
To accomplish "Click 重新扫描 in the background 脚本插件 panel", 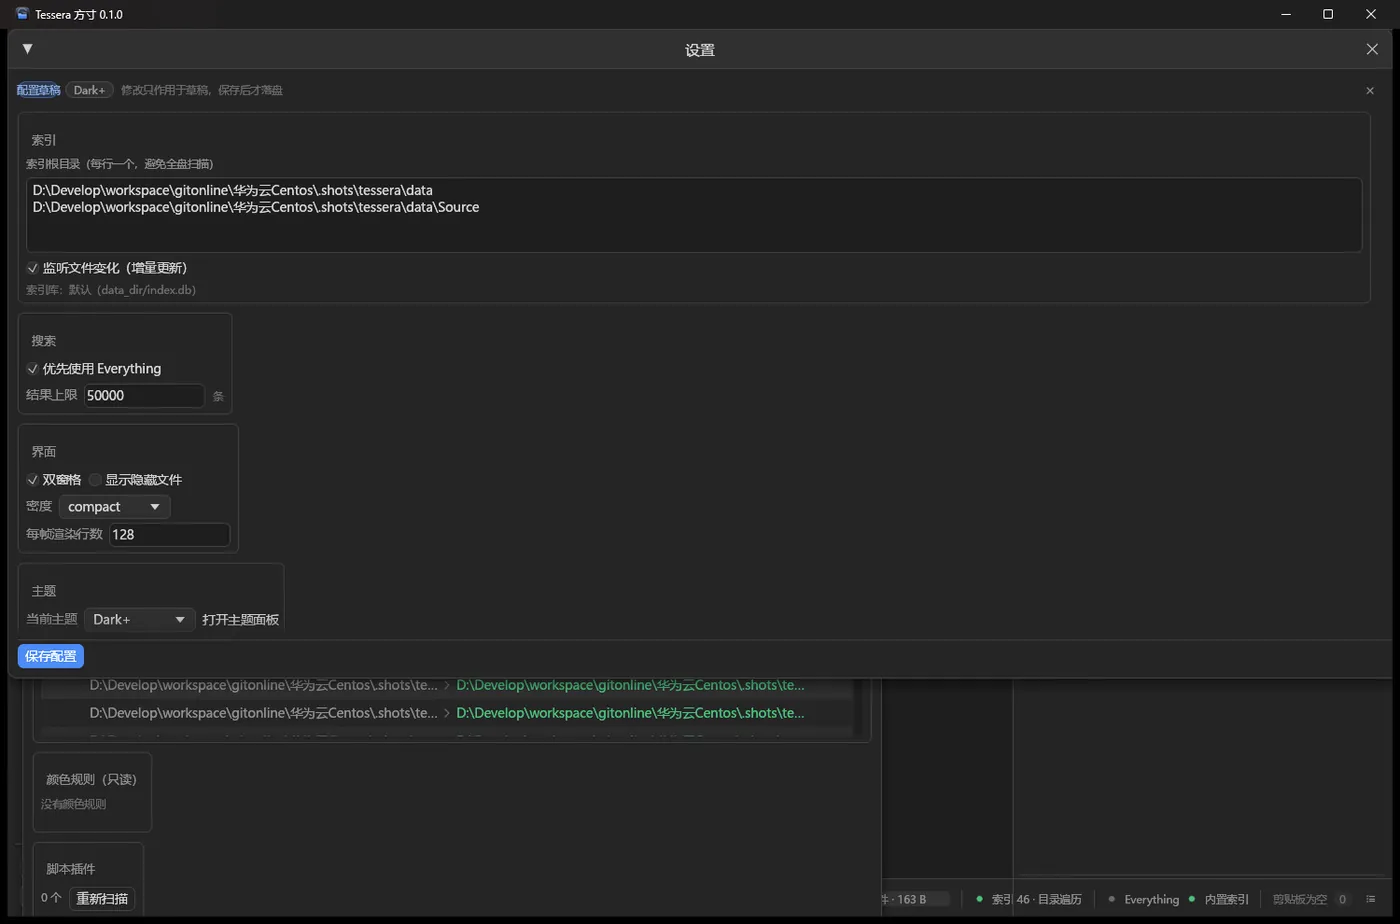I will pos(102,899).
